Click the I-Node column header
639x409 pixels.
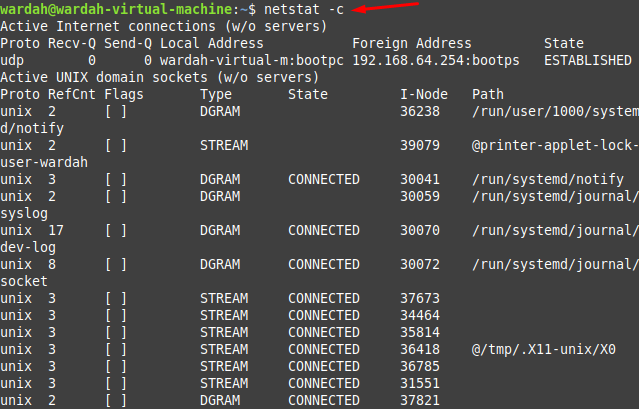pos(424,95)
